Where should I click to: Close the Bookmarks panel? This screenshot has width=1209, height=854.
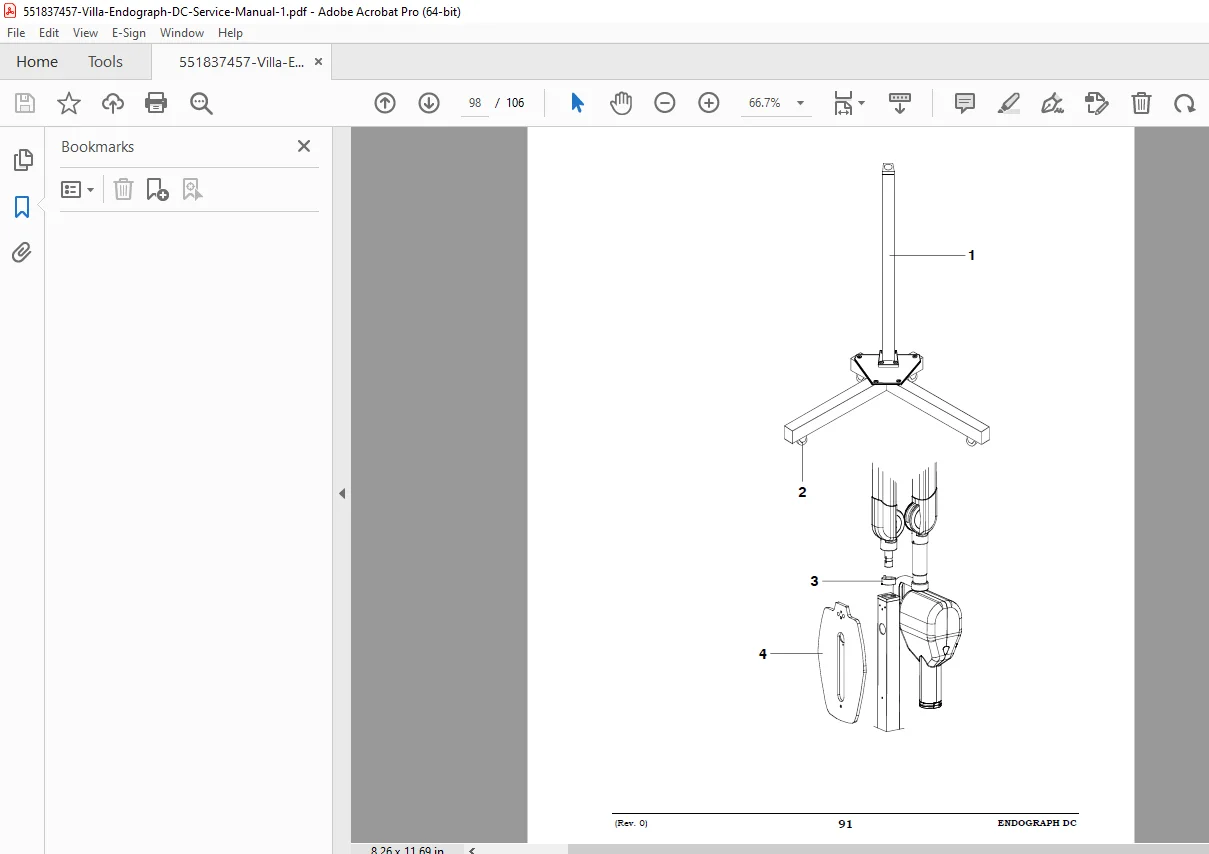pos(304,146)
